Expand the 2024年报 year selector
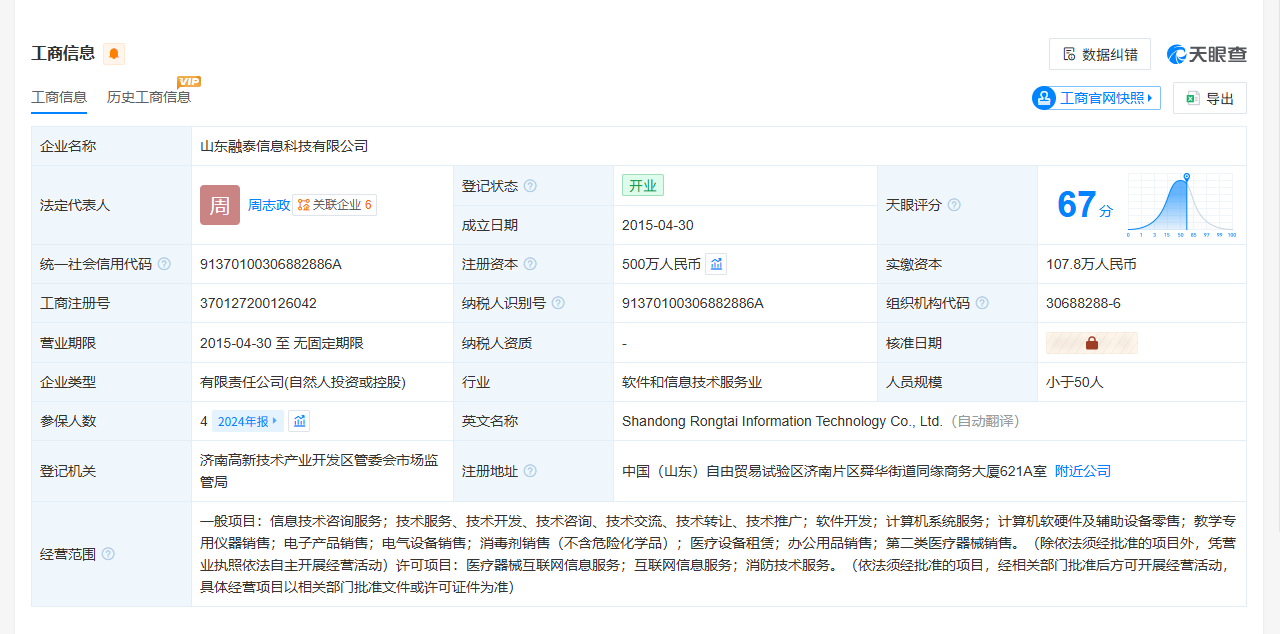Screen dimensions: 1280x634 (x=248, y=421)
